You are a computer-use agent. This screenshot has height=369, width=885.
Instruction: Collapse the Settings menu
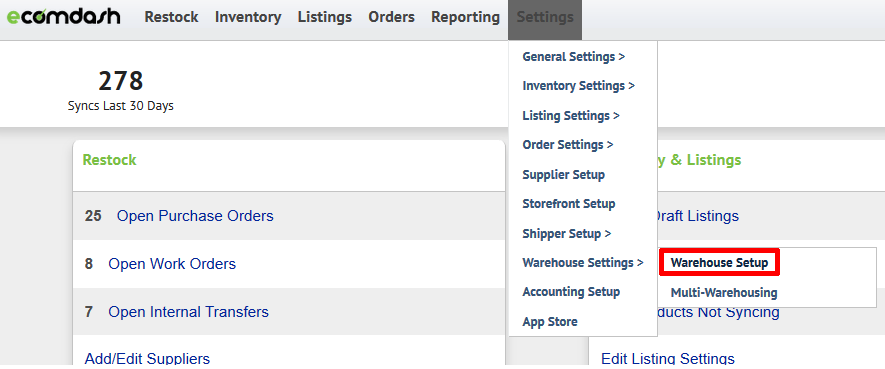click(x=545, y=17)
